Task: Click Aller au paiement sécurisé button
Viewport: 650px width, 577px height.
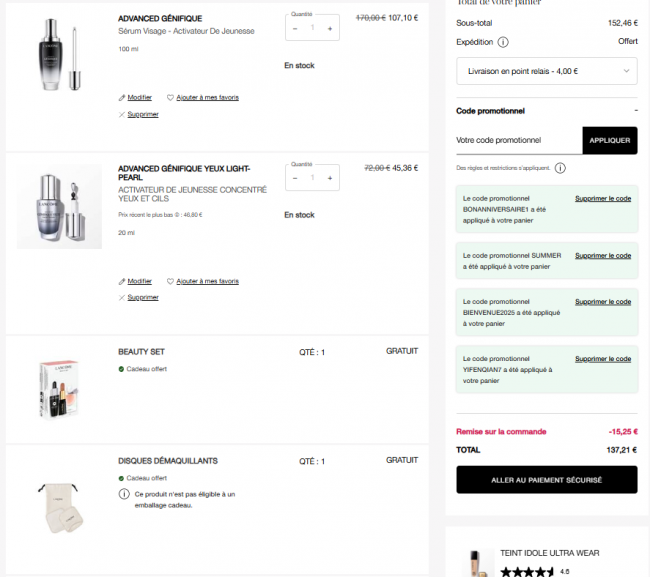Action: (x=547, y=480)
